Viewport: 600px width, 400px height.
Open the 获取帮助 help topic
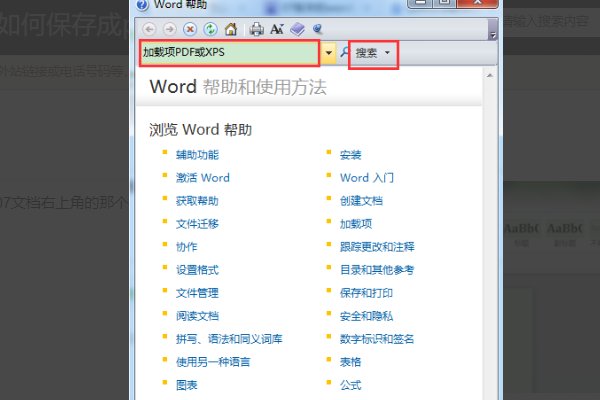(x=197, y=201)
